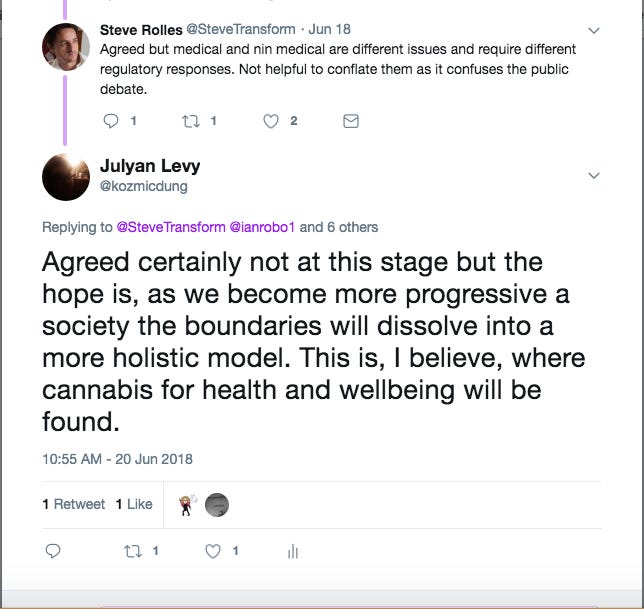This screenshot has height=609, width=644.
Task: Open the gray avatar of the liker
Action: tap(217, 505)
